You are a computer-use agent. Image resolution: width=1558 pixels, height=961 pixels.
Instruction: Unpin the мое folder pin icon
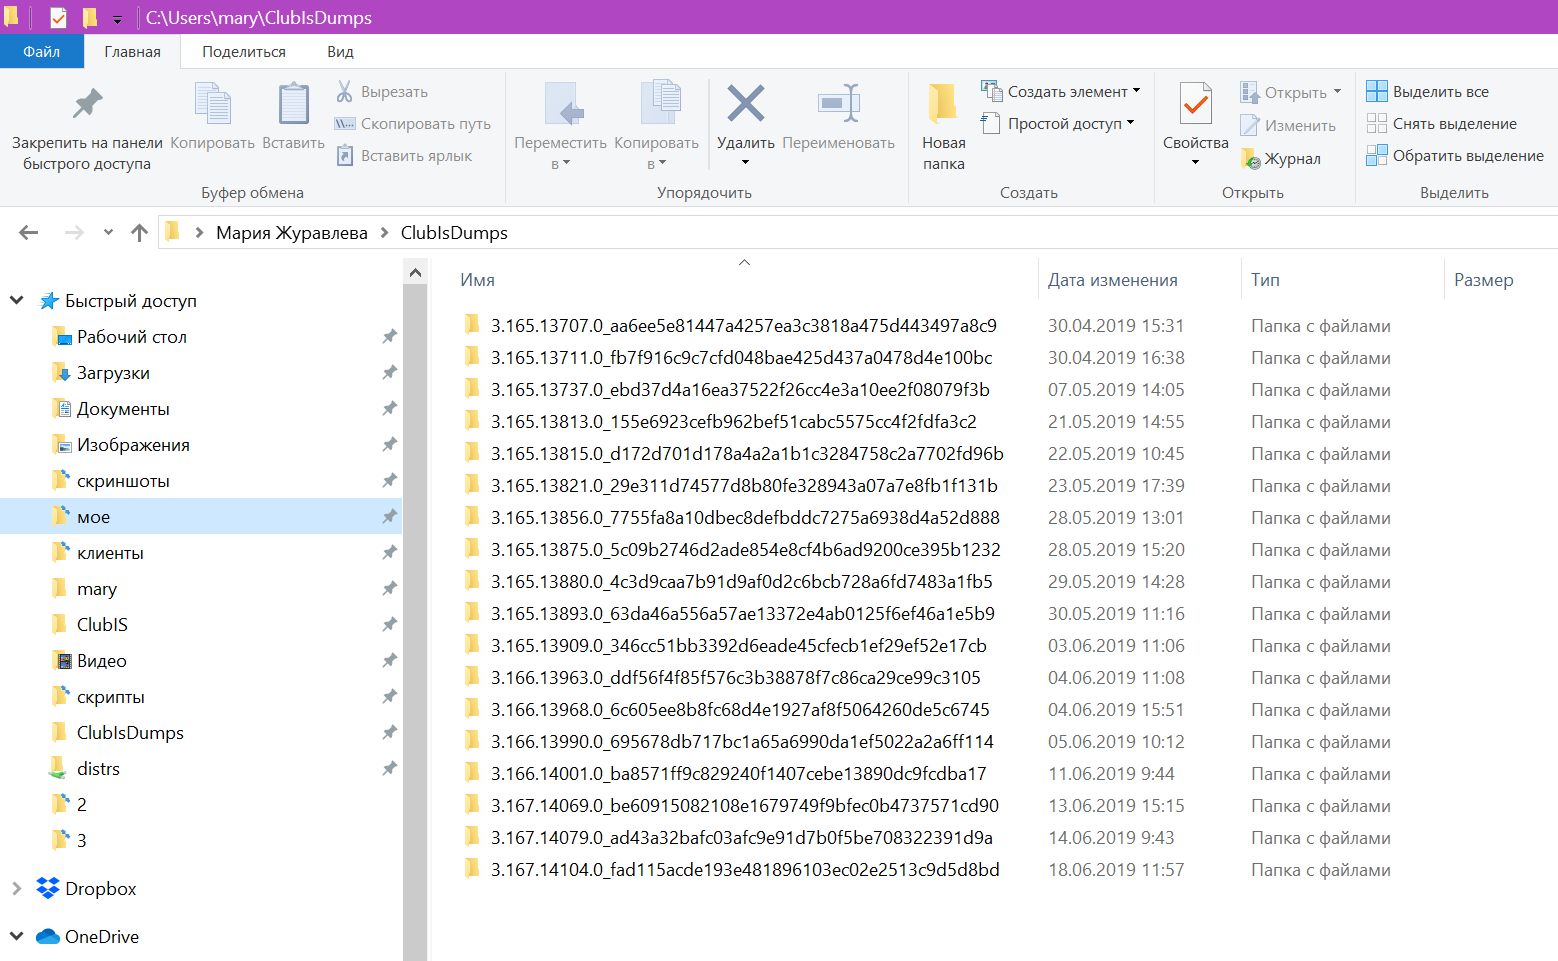click(x=389, y=517)
